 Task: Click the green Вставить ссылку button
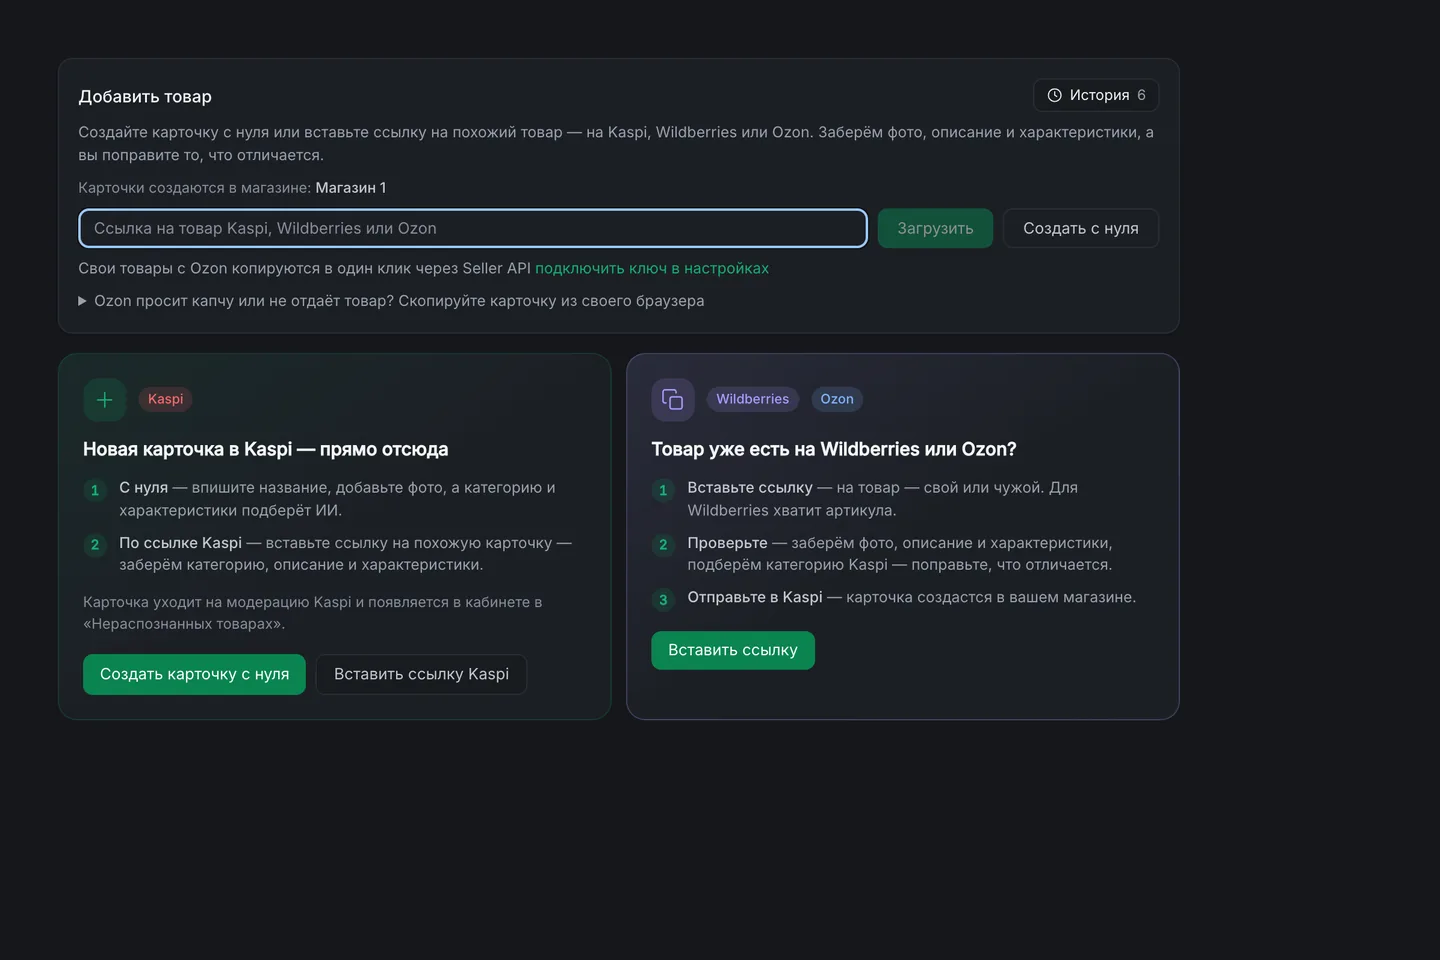coord(733,650)
